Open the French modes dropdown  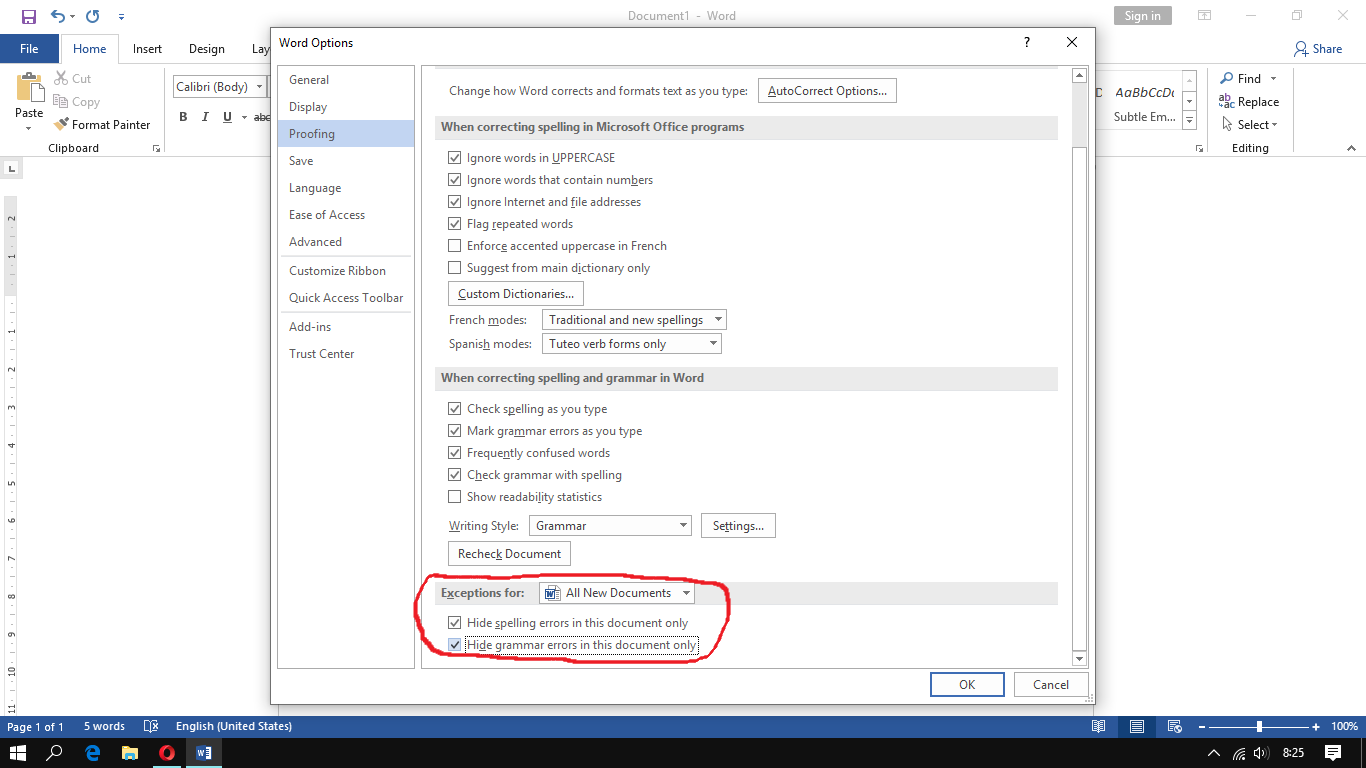tap(634, 320)
